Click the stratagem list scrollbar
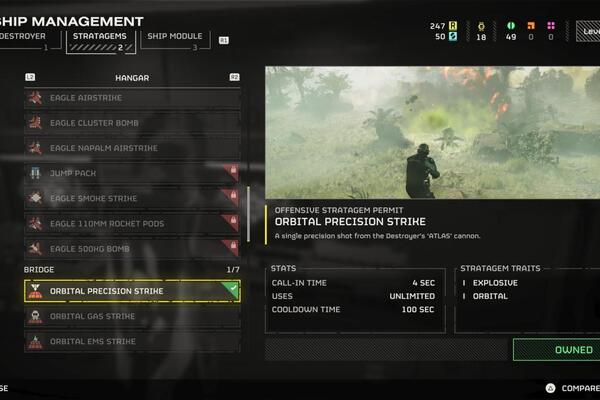 [x=248, y=214]
